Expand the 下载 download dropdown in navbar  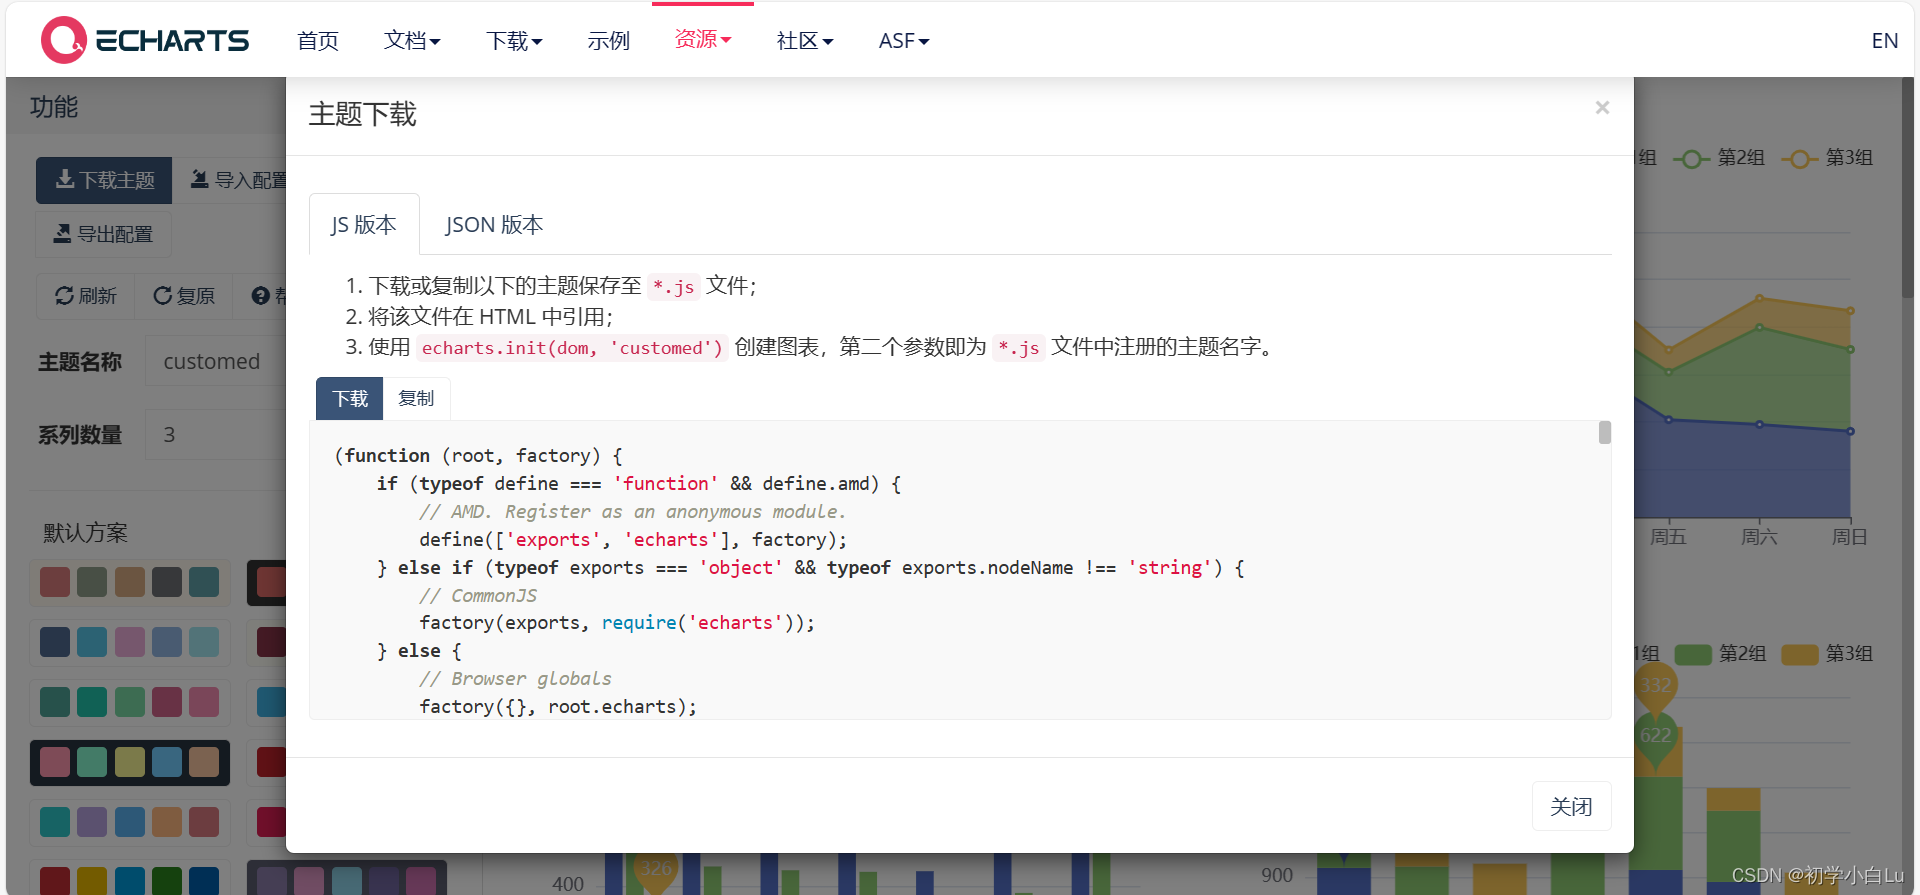pyautogui.click(x=514, y=41)
